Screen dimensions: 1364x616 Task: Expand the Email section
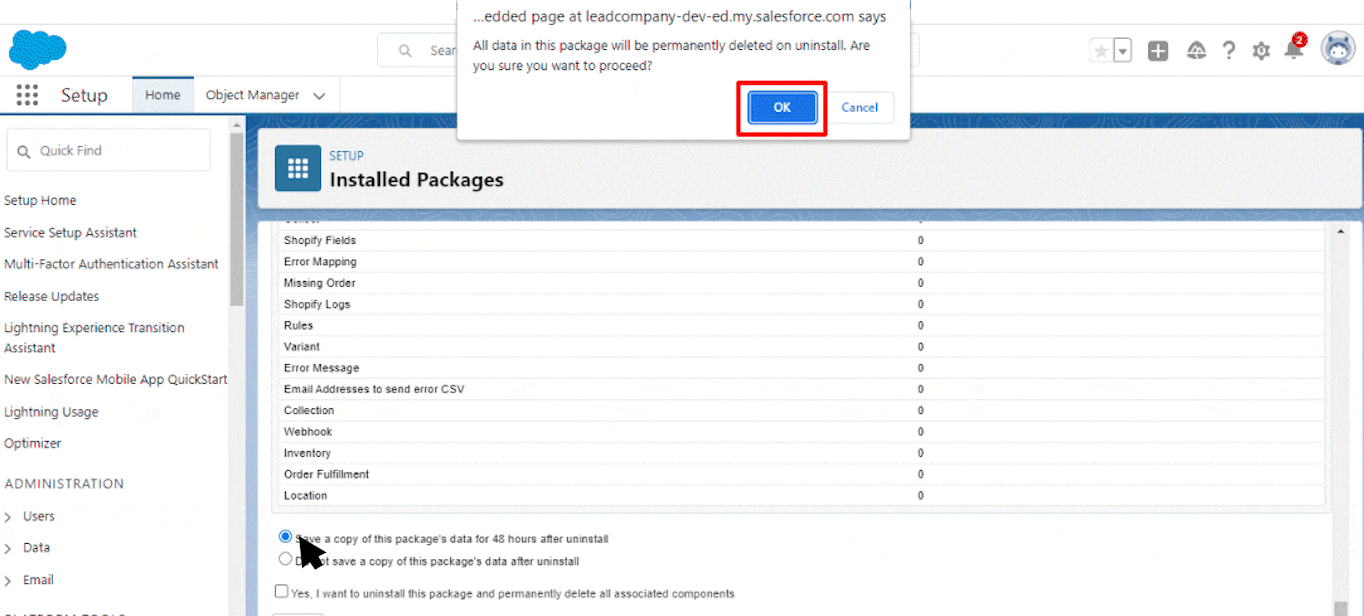[x=8, y=580]
